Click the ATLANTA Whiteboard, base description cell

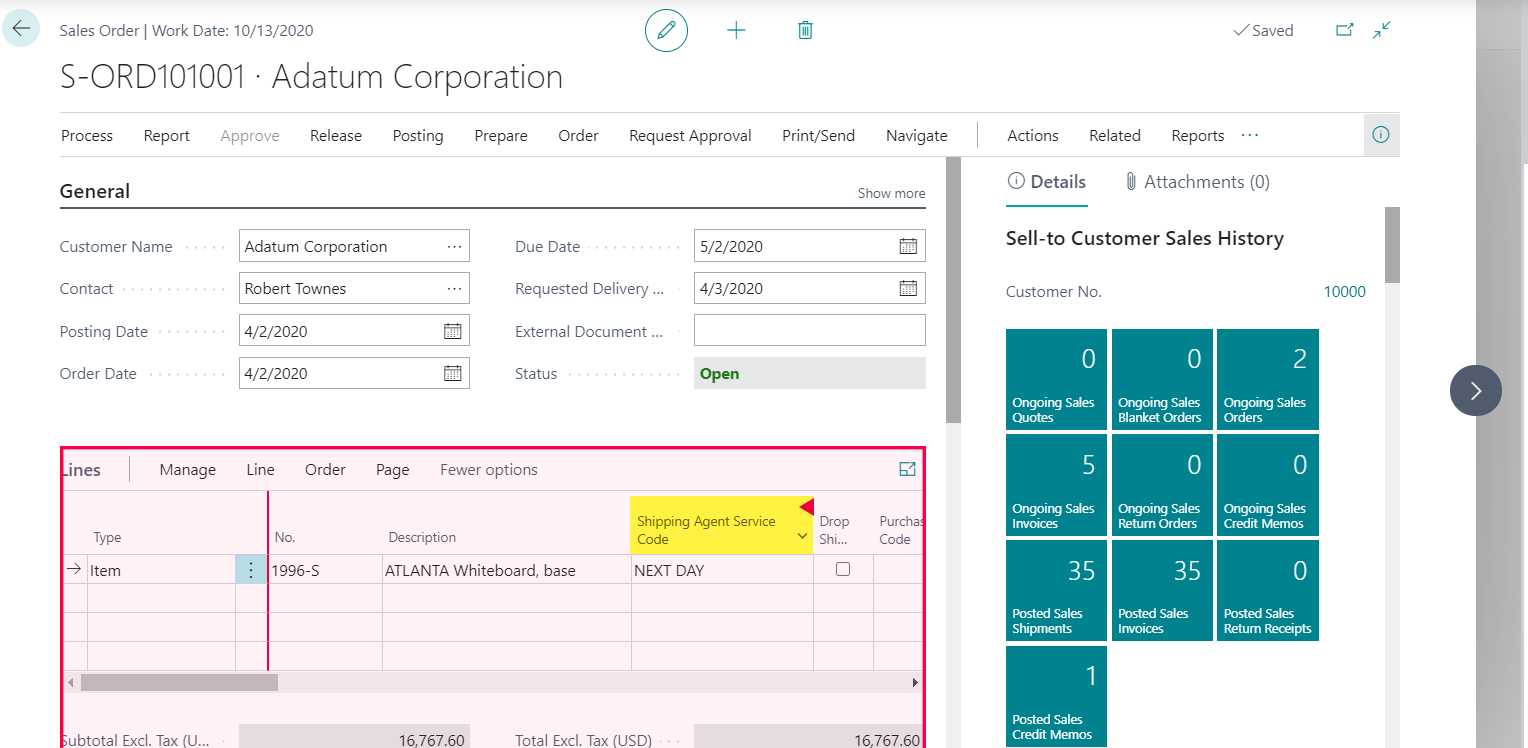[x=507, y=570]
